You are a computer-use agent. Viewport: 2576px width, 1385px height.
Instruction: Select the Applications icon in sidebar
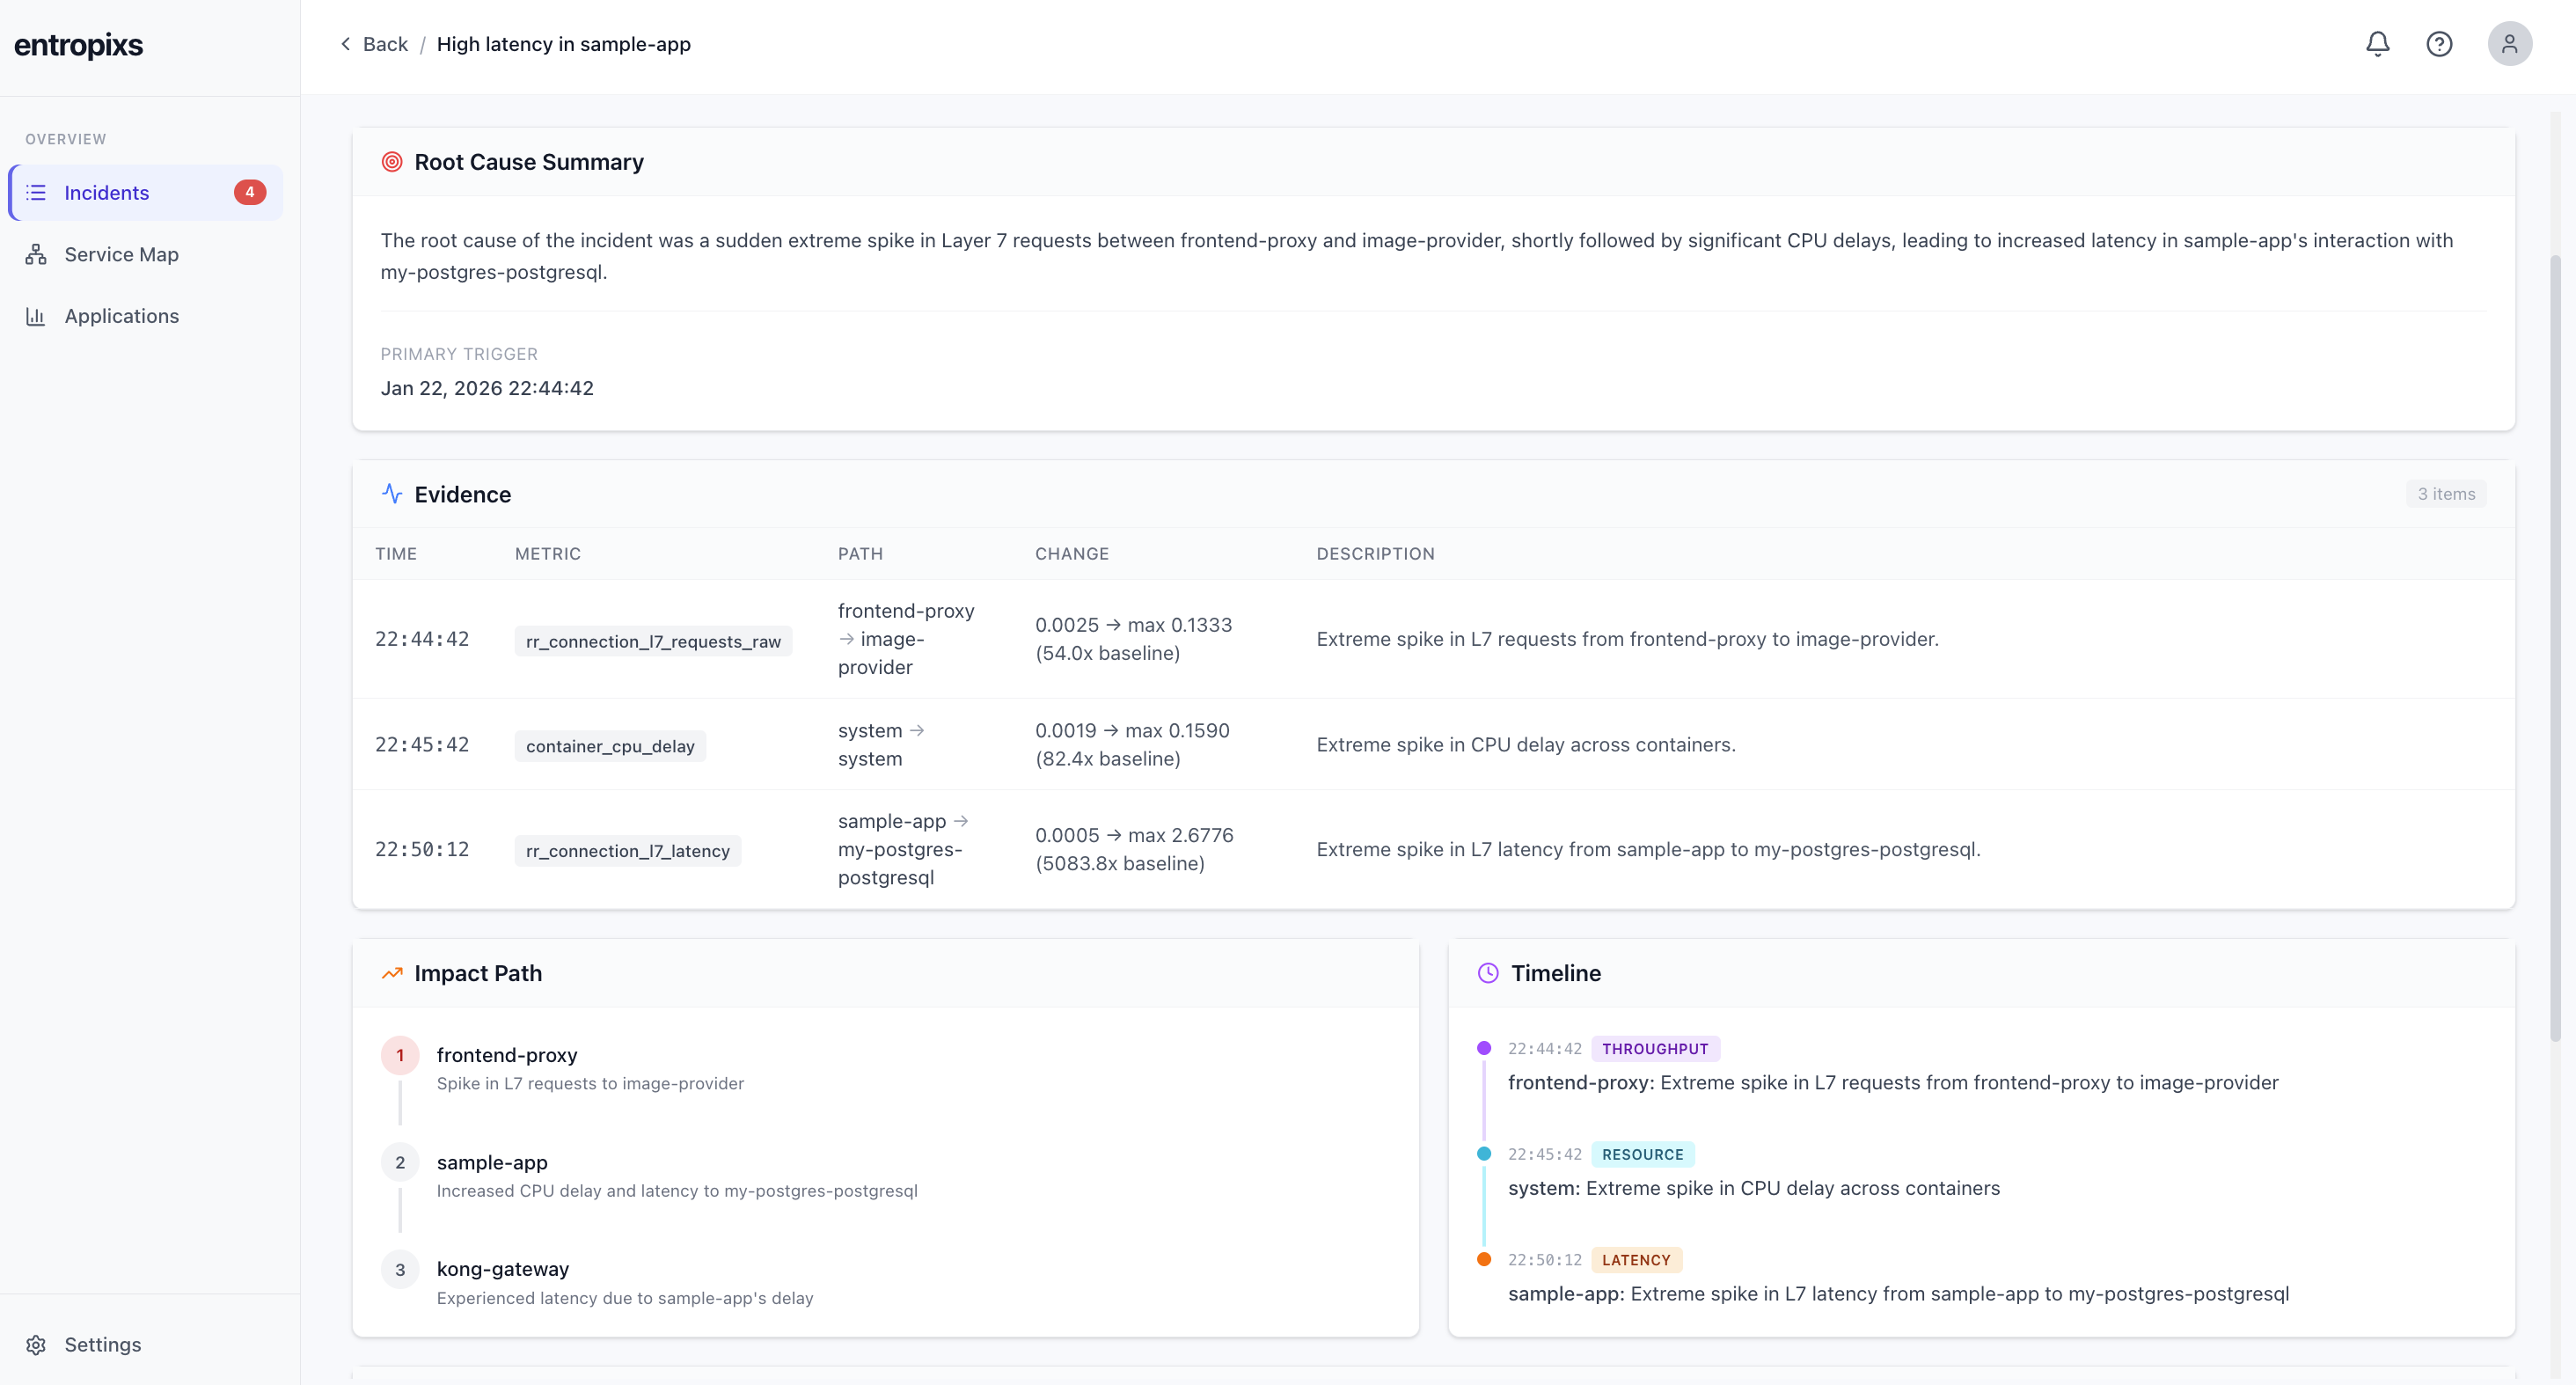(x=36, y=316)
